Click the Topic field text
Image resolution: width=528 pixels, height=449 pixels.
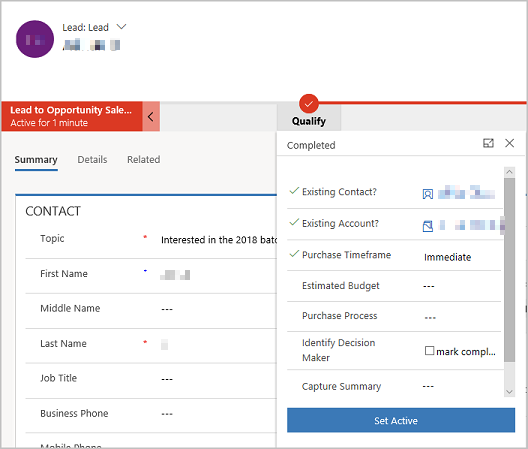pyautogui.click(x=219, y=240)
